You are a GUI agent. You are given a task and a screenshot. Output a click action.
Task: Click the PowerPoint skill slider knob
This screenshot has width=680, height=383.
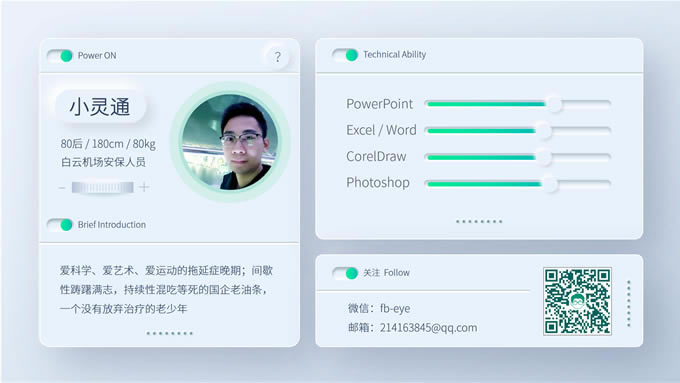(554, 104)
